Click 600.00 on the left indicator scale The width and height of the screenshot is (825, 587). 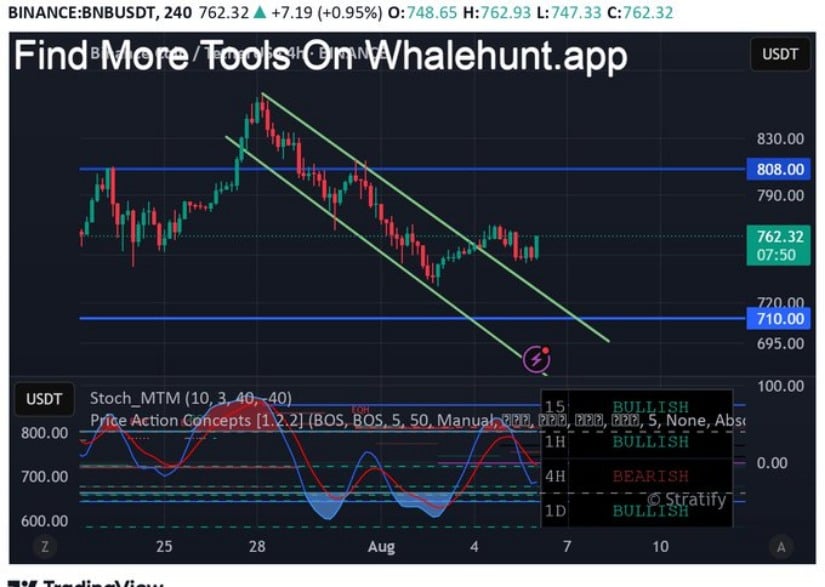coord(44,521)
